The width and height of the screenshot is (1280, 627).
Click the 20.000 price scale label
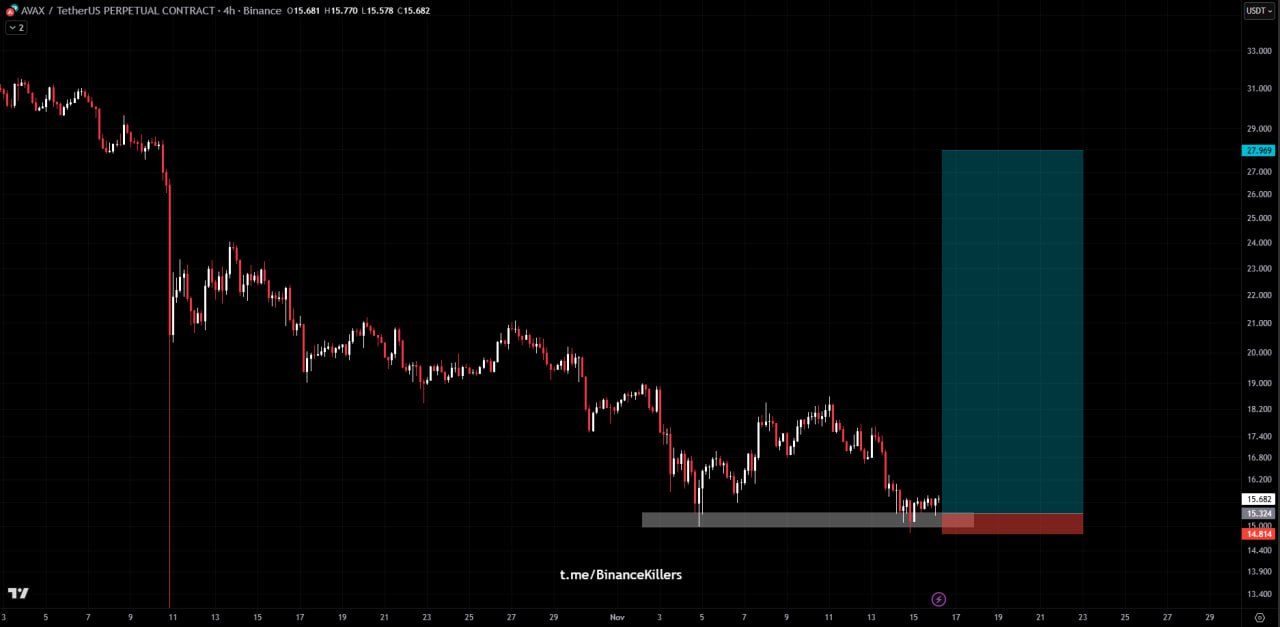coord(1257,352)
